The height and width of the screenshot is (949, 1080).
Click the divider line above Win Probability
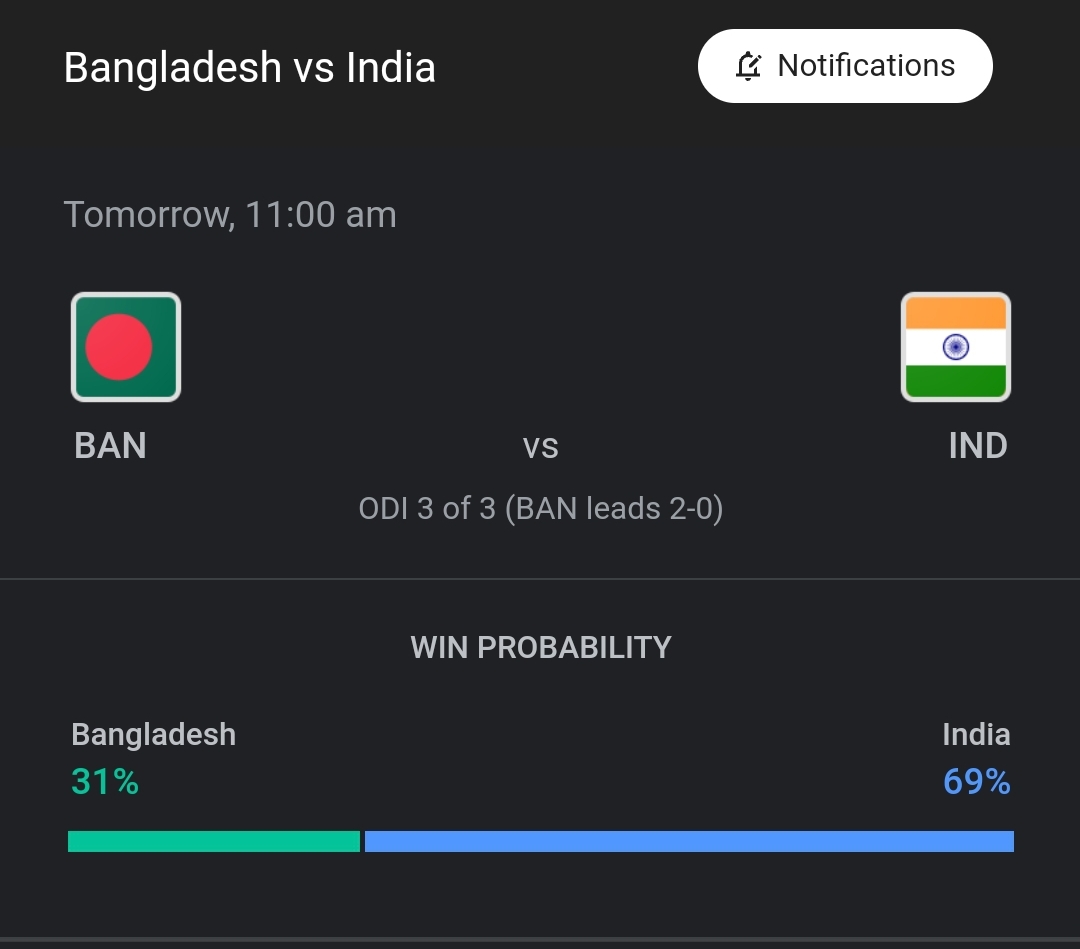click(x=540, y=579)
